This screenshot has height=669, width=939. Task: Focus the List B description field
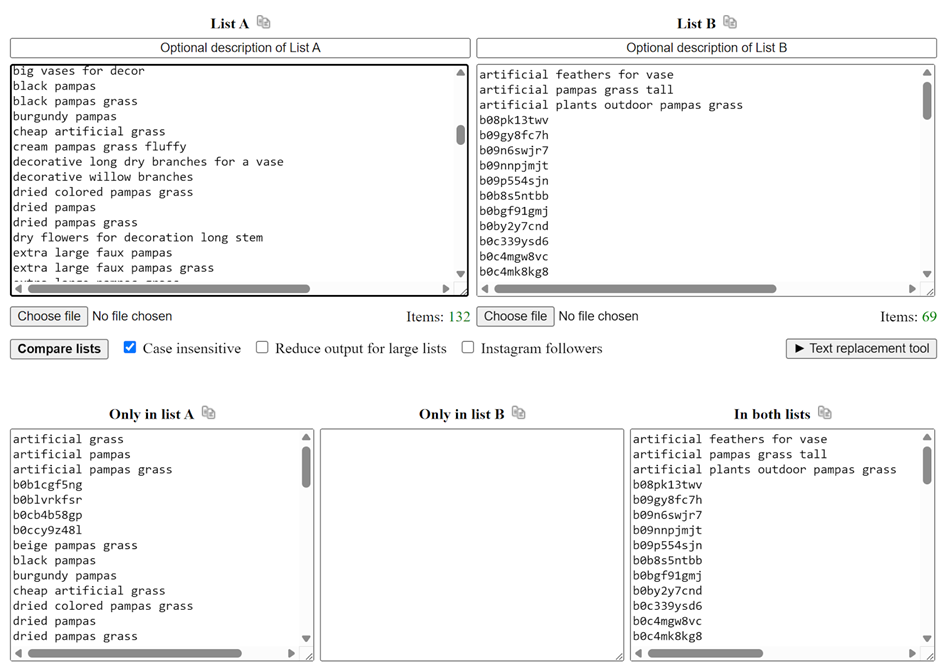(x=707, y=48)
